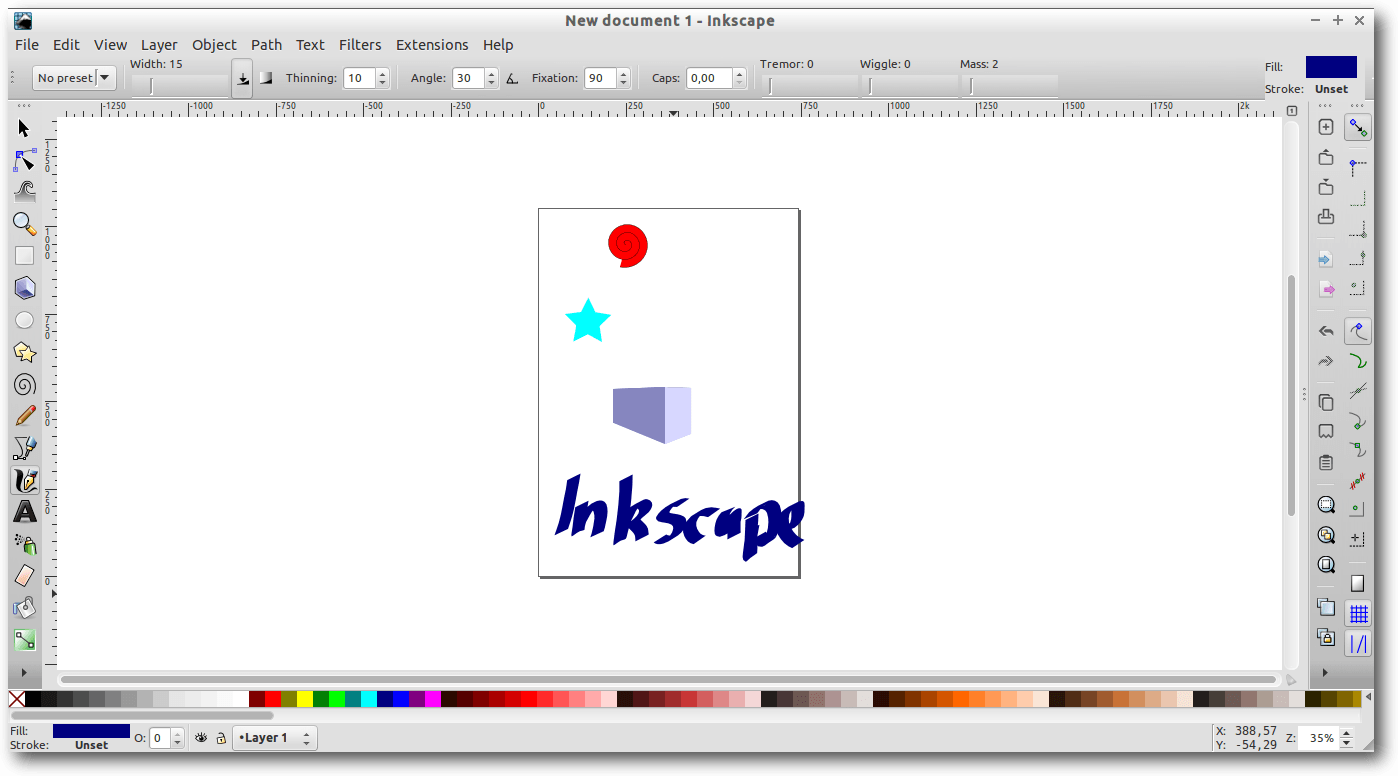Toggle snap to guides button
The height and width of the screenshot is (776, 1398).
point(1358,644)
